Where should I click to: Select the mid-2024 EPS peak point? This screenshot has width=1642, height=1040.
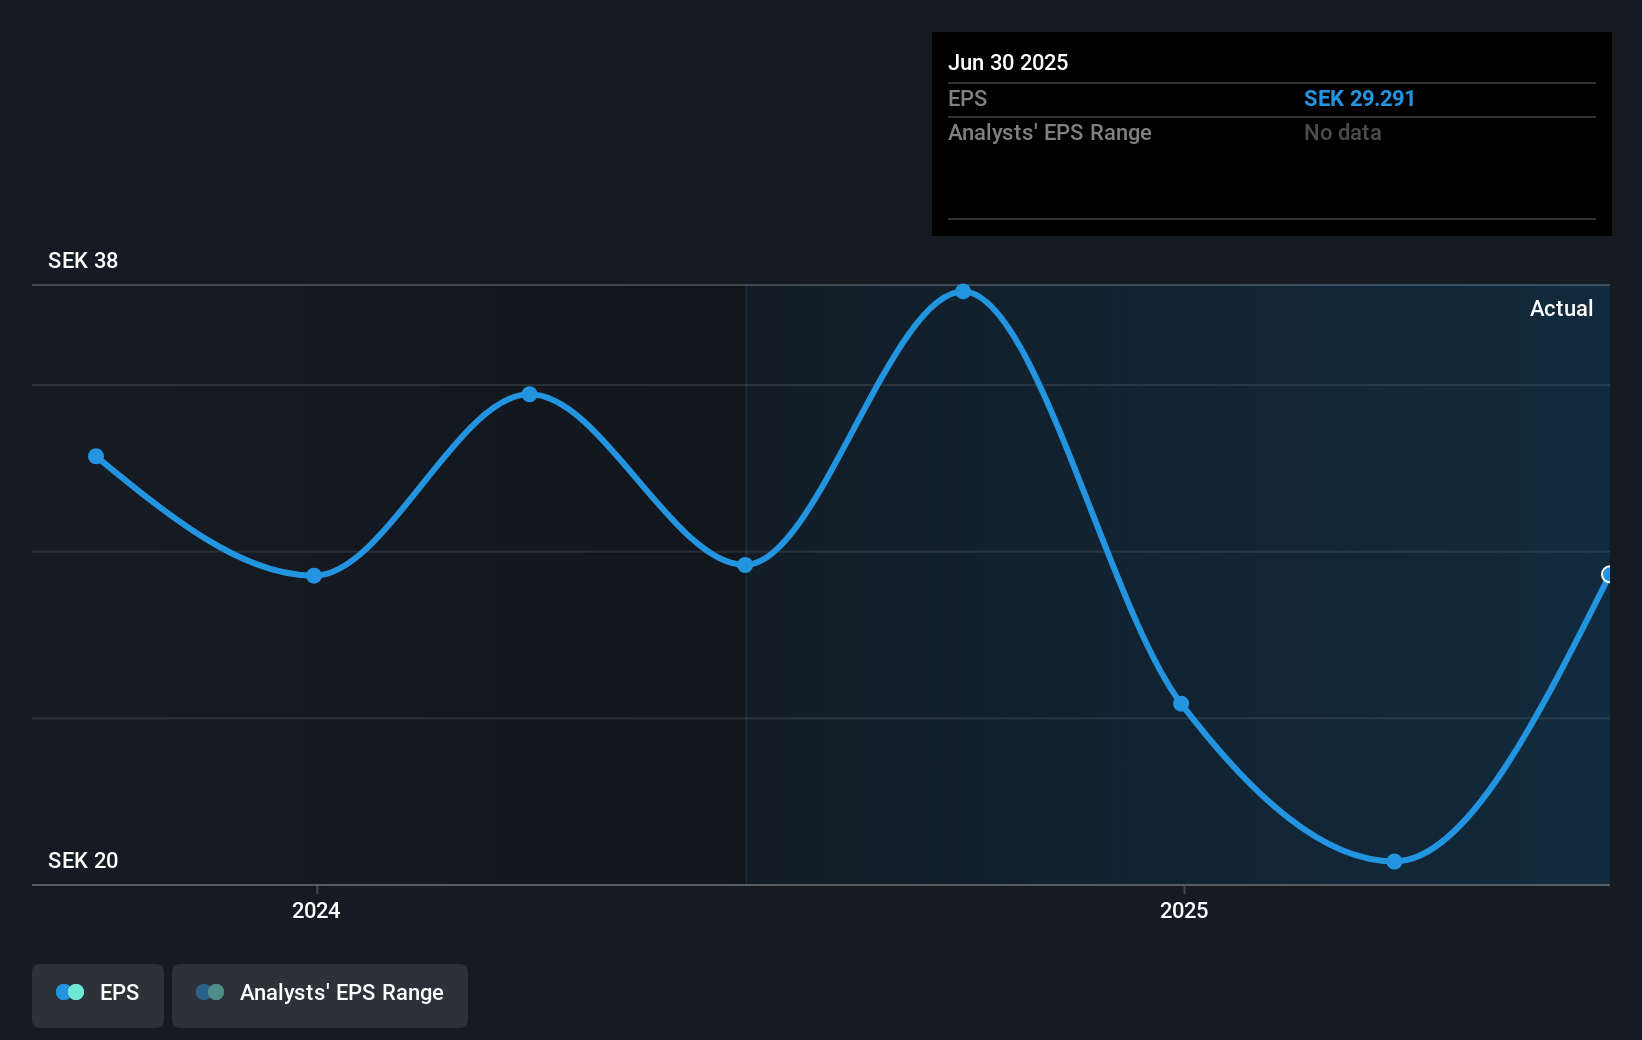point(530,394)
